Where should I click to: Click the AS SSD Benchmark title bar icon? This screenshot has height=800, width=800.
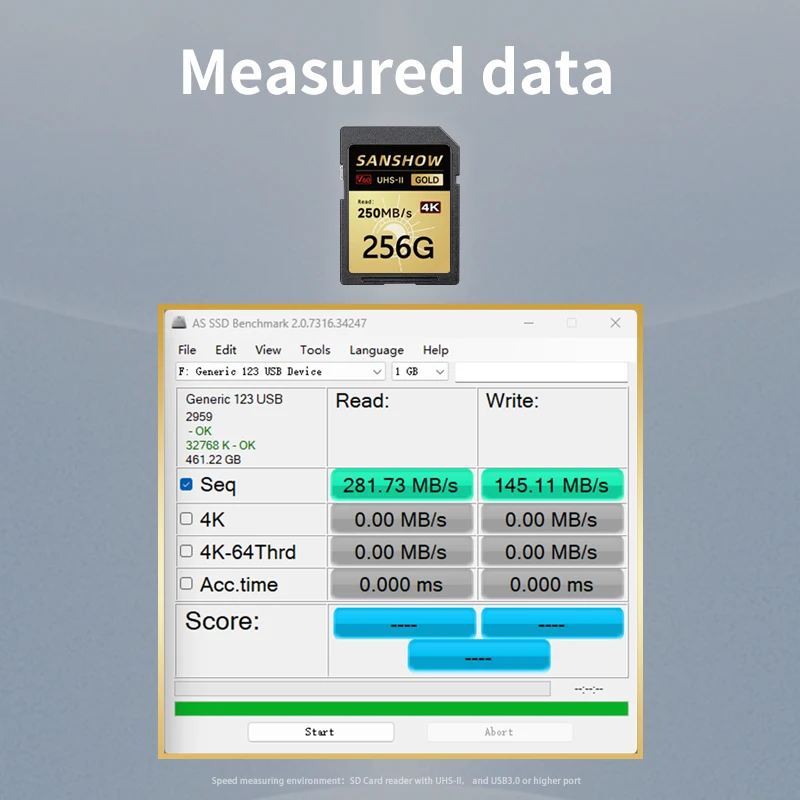tap(182, 324)
